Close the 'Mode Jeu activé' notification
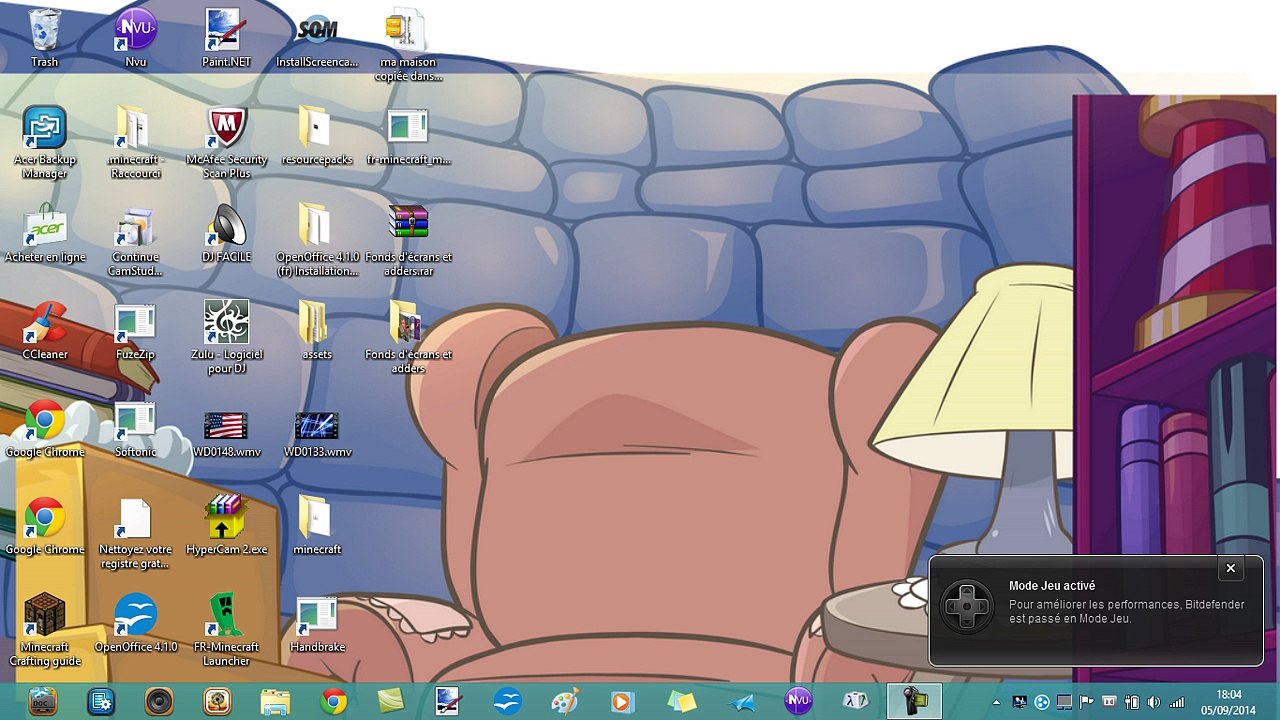Screen dimensions: 1280x720 pyautogui.click(x=1231, y=568)
